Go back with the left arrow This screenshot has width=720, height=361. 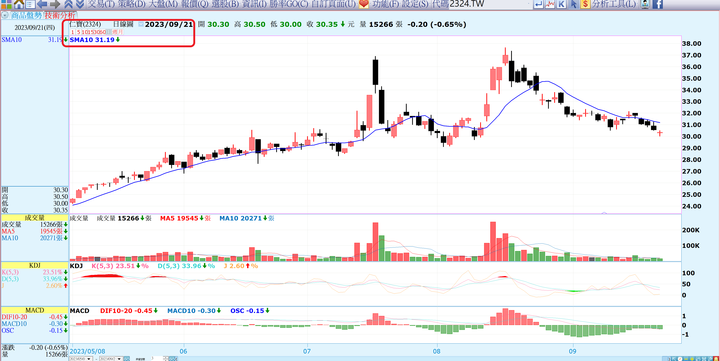(42, 4)
